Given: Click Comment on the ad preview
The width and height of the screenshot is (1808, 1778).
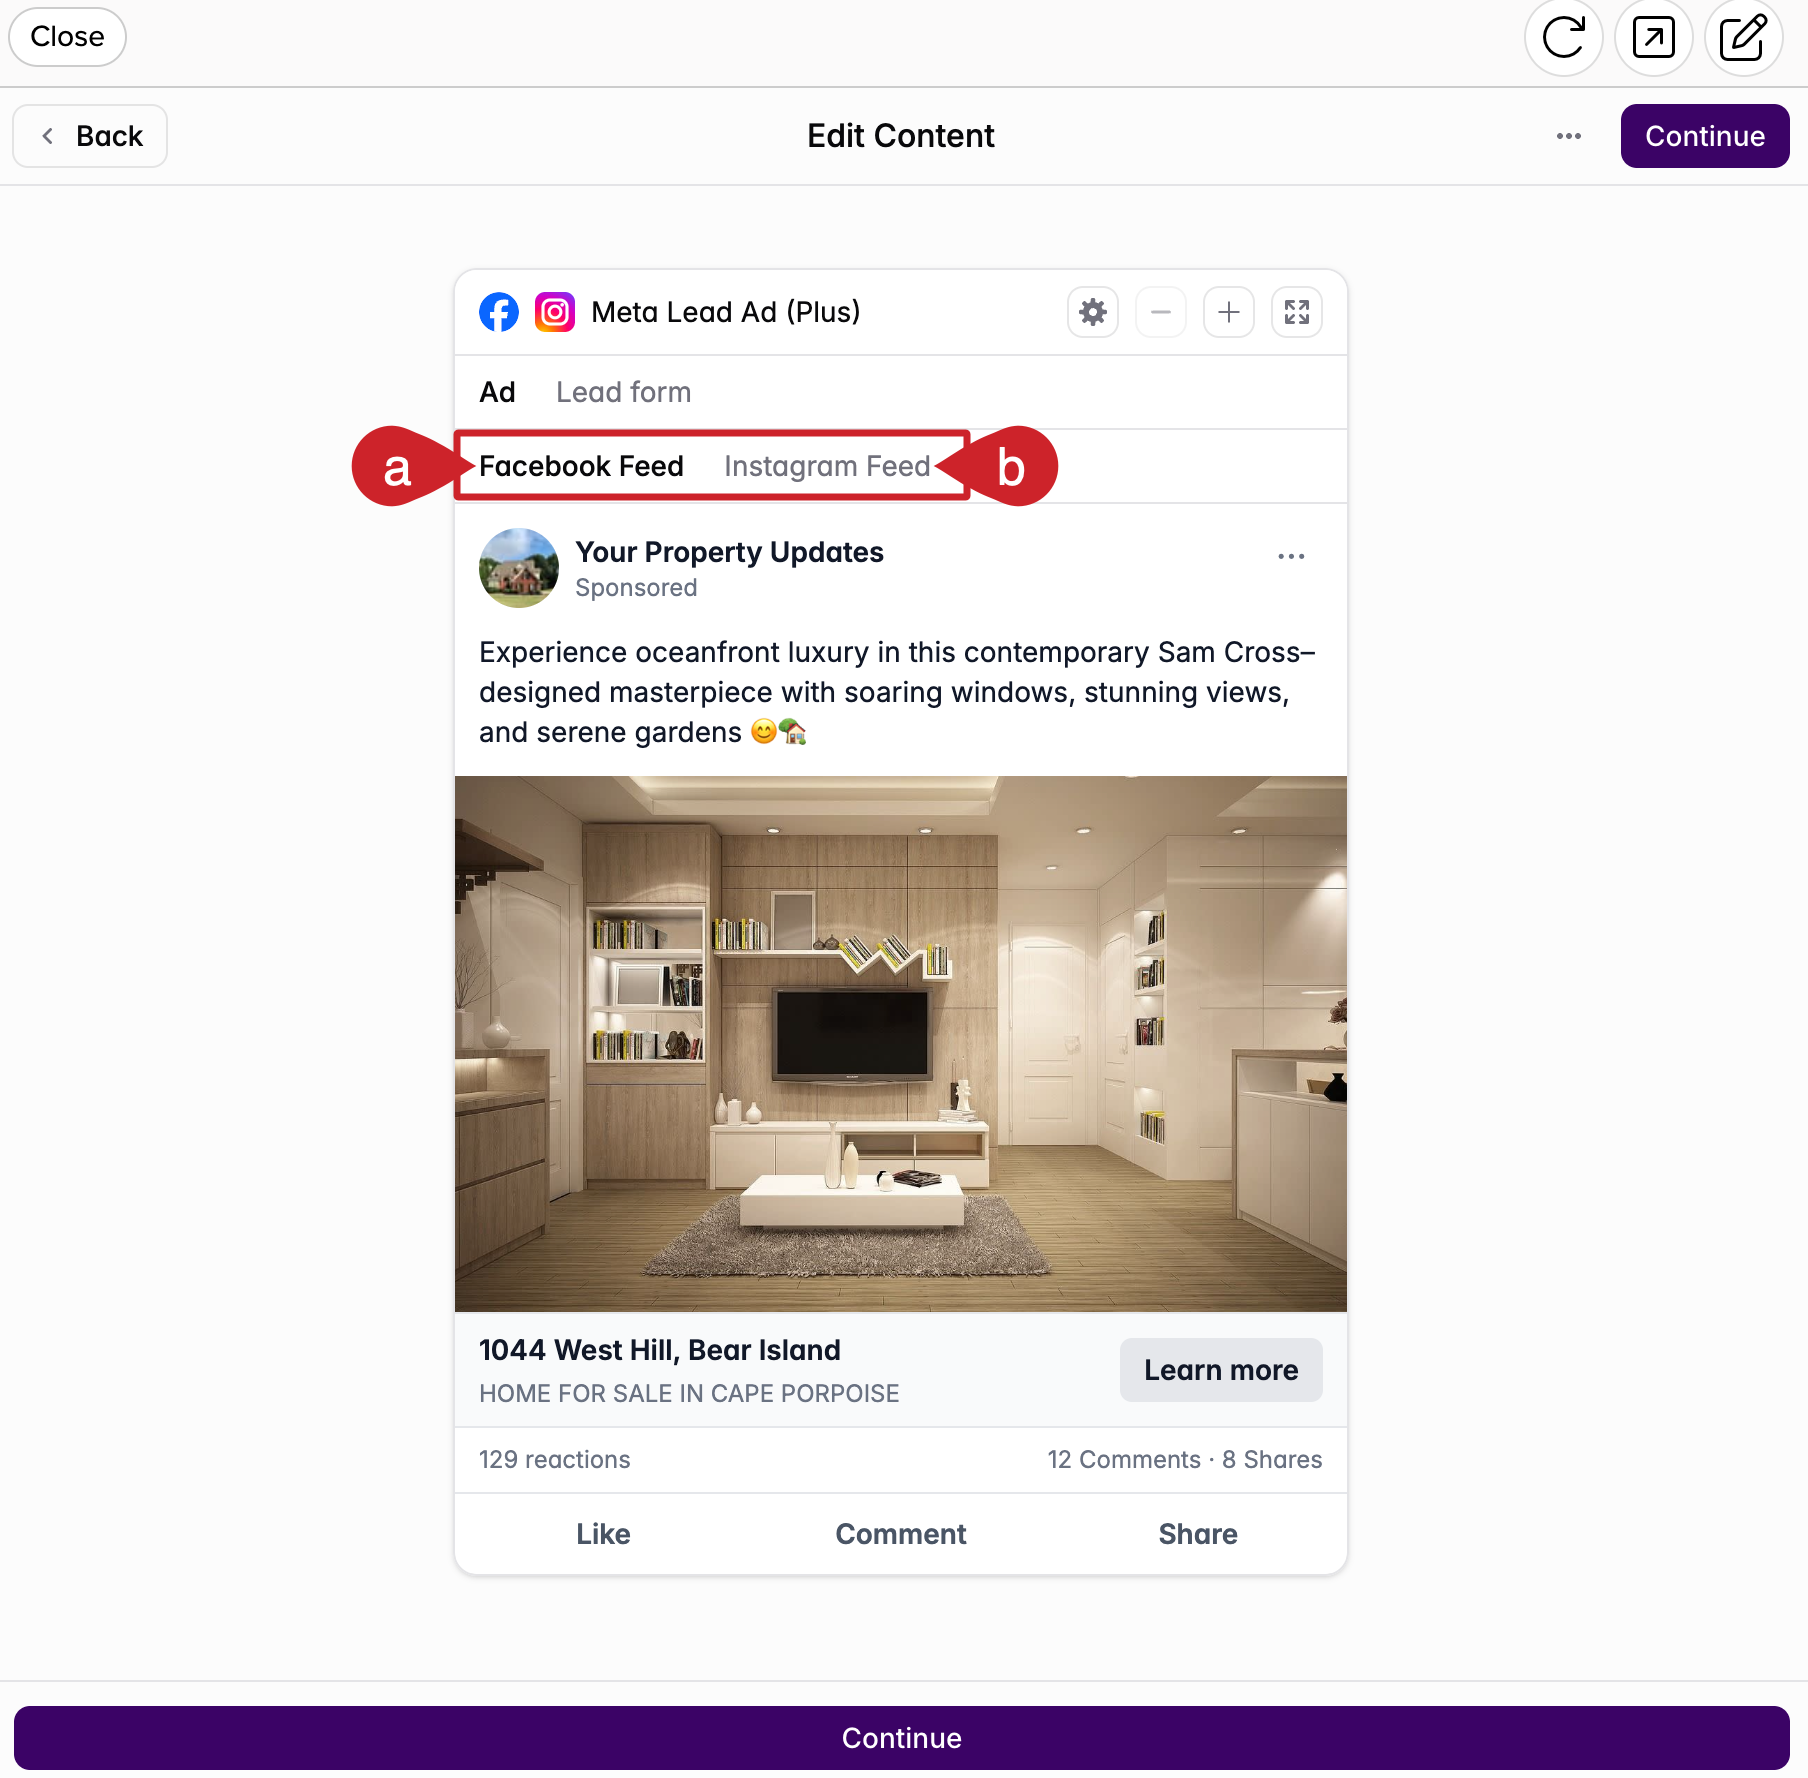Looking at the screenshot, I should coord(901,1534).
